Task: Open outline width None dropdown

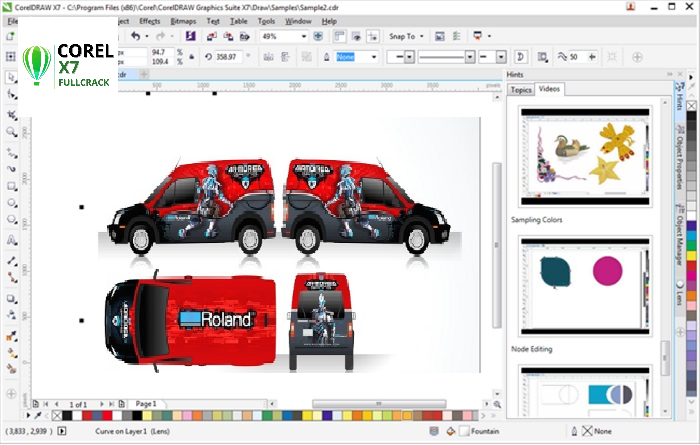Action: pyautogui.click(x=374, y=57)
